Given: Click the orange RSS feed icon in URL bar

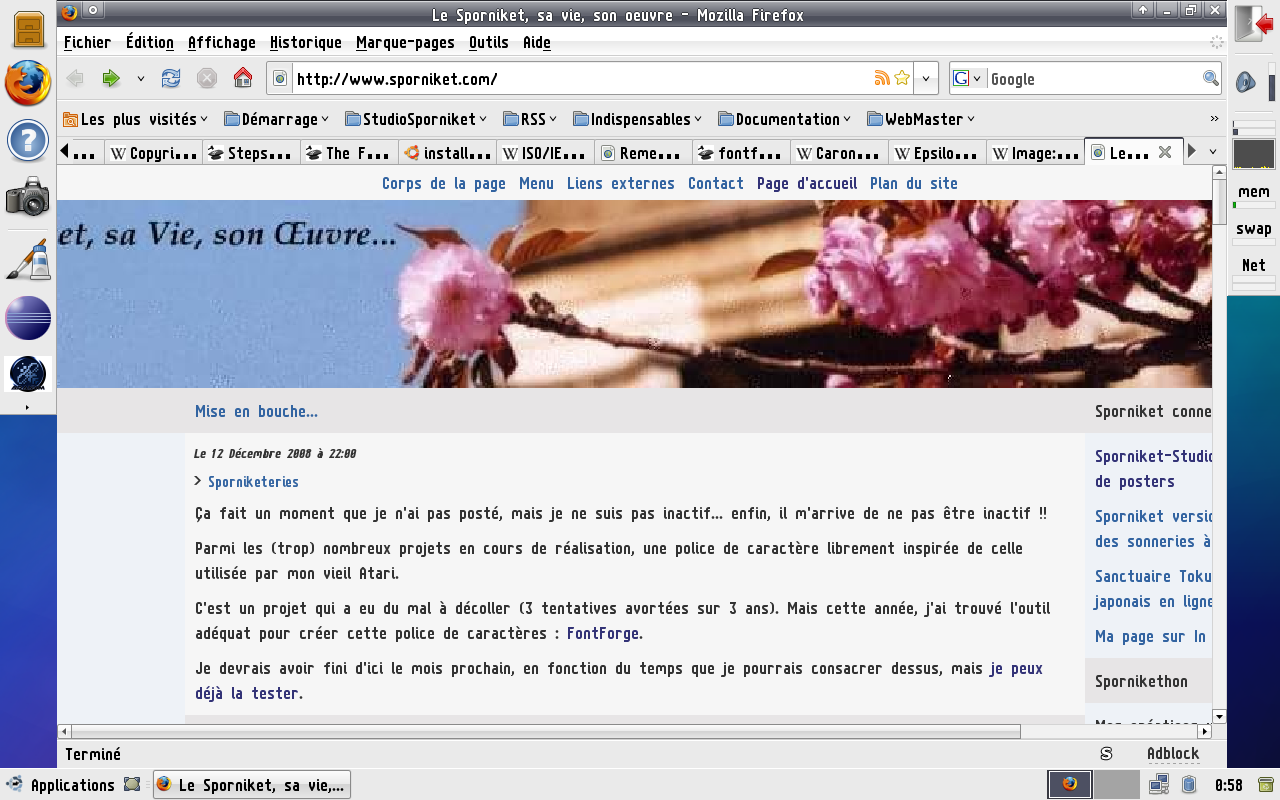Looking at the screenshot, I should [x=882, y=79].
